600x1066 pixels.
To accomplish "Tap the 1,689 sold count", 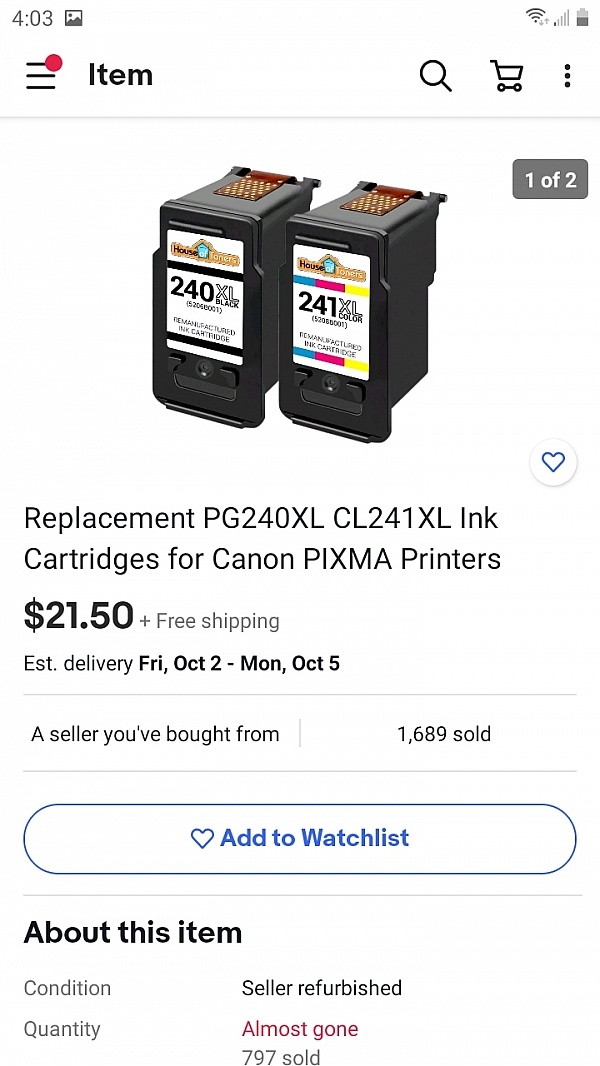I will [444, 734].
